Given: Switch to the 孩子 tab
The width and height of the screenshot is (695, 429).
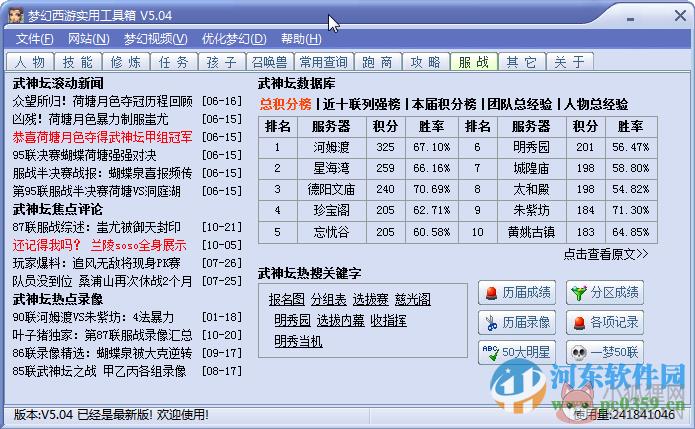Looking at the screenshot, I should point(222,62).
